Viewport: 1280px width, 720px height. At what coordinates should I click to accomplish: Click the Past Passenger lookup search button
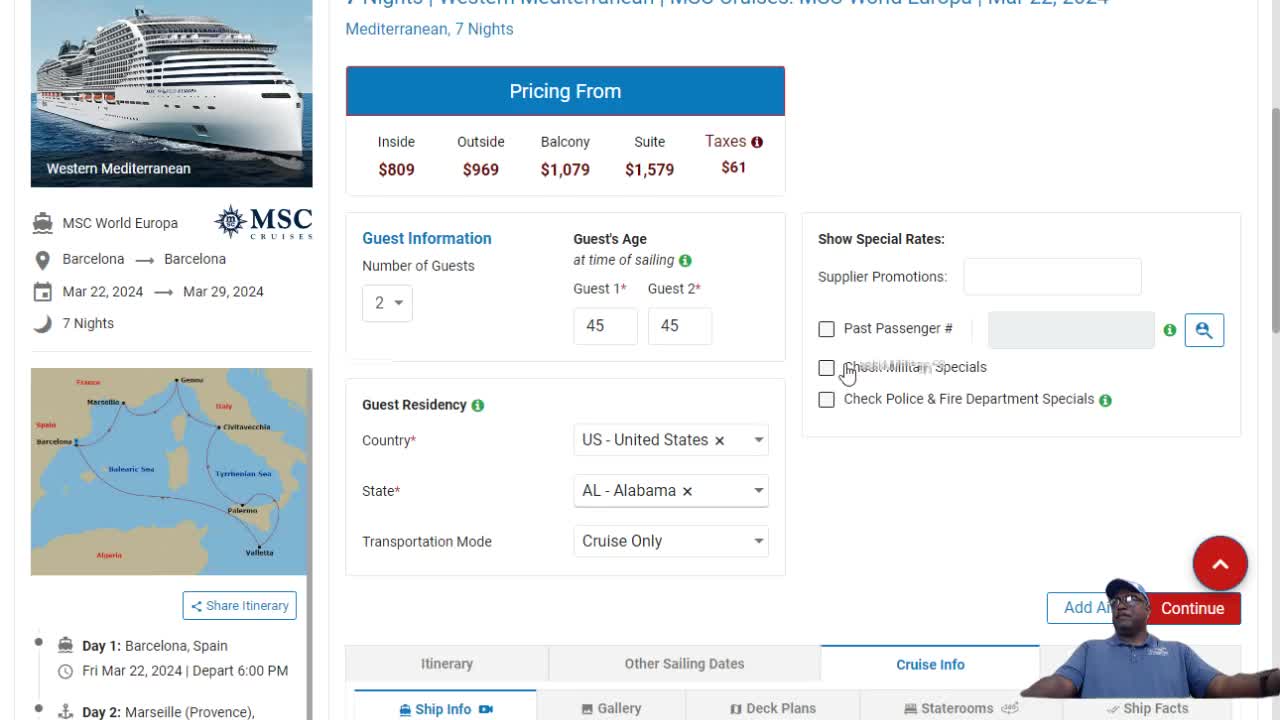pyautogui.click(x=1204, y=330)
